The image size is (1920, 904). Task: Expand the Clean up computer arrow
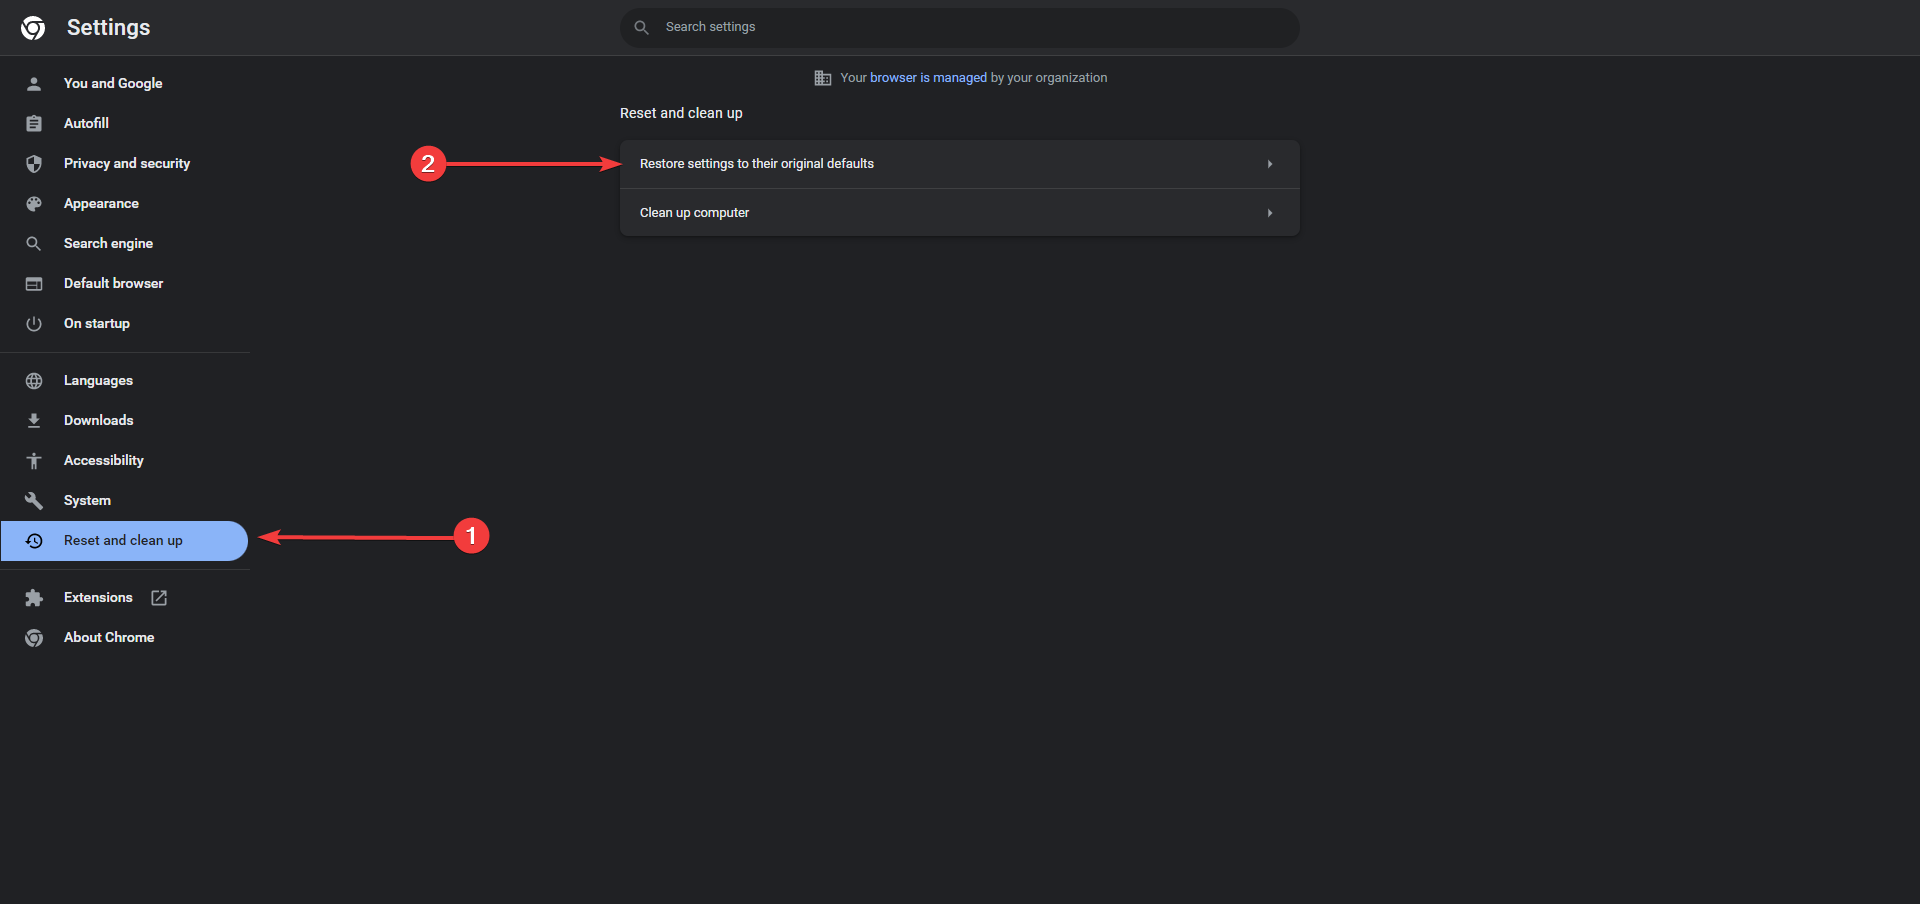tap(1270, 213)
